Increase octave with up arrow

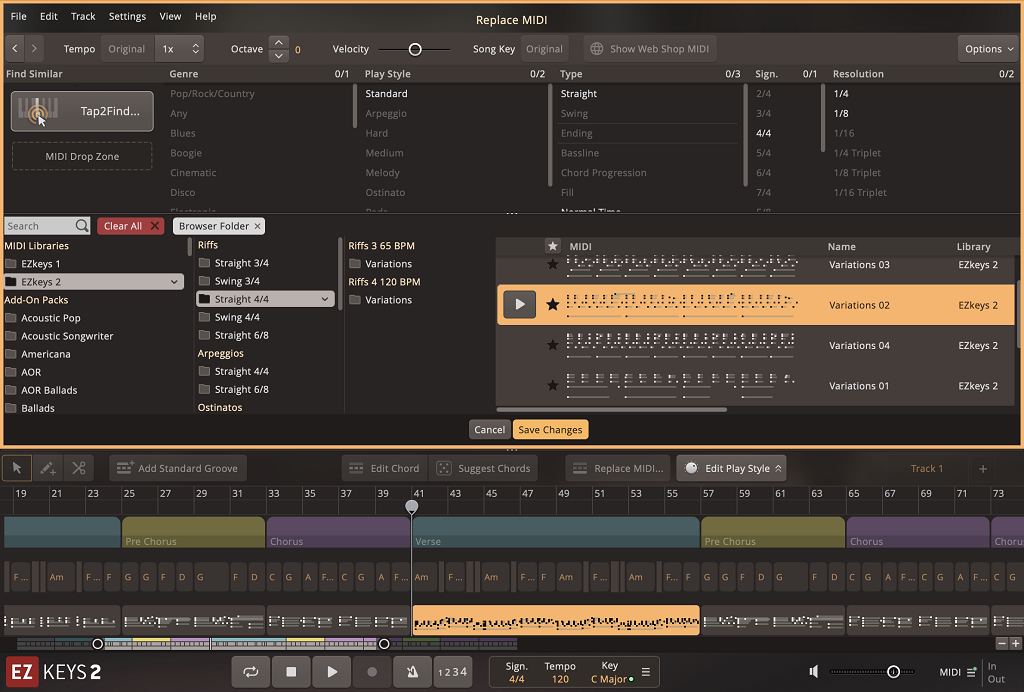pyautogui.click(x=278, y=42)
